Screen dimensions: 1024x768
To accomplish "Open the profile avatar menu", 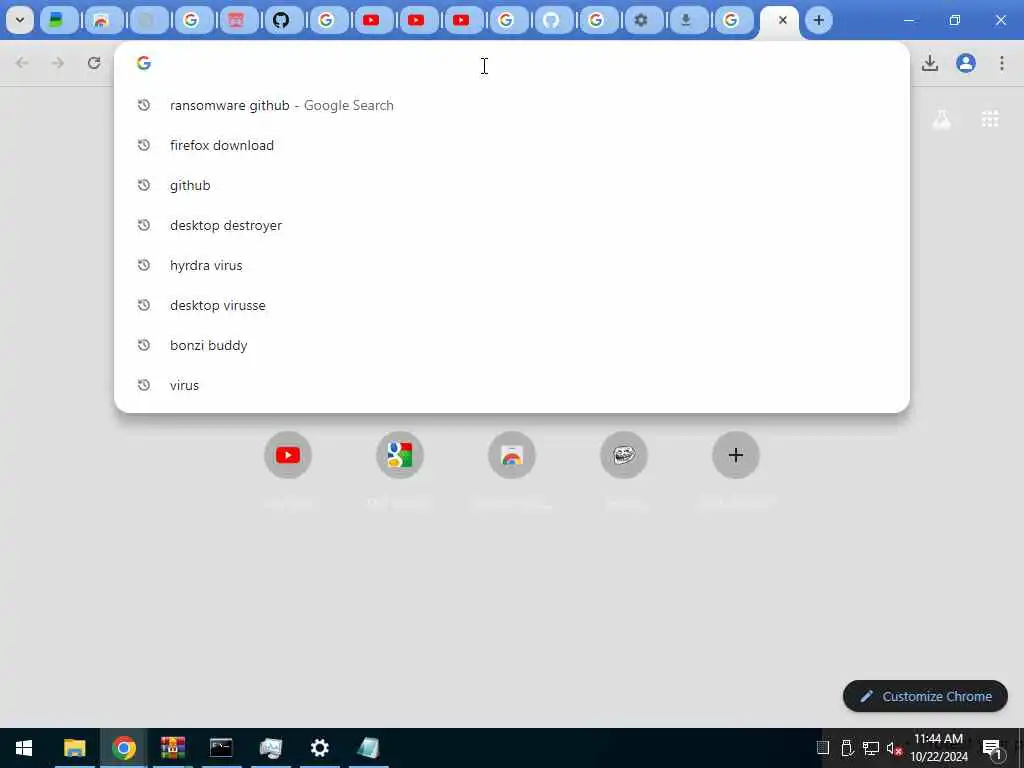I will tap(966, 63).
